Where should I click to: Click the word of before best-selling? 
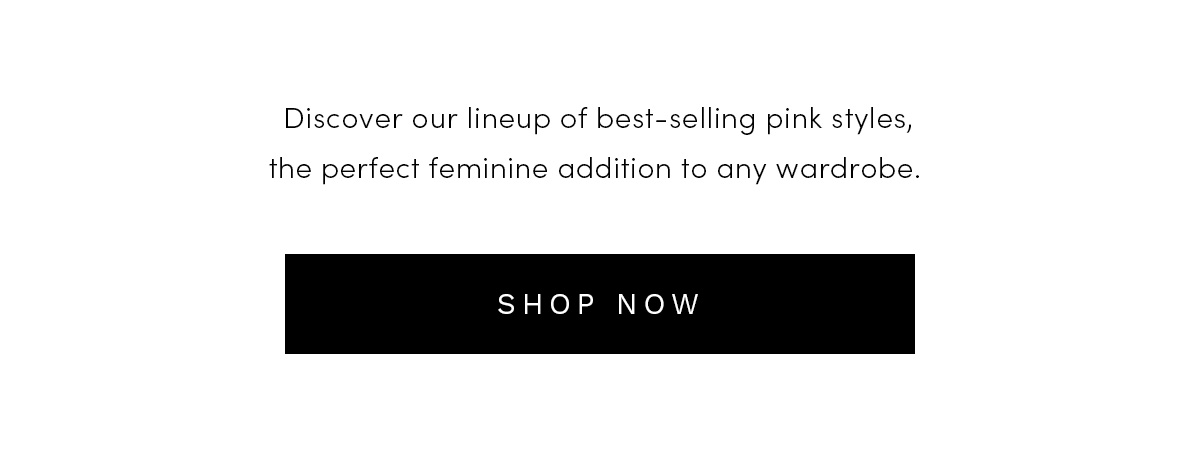click(572, 119)
